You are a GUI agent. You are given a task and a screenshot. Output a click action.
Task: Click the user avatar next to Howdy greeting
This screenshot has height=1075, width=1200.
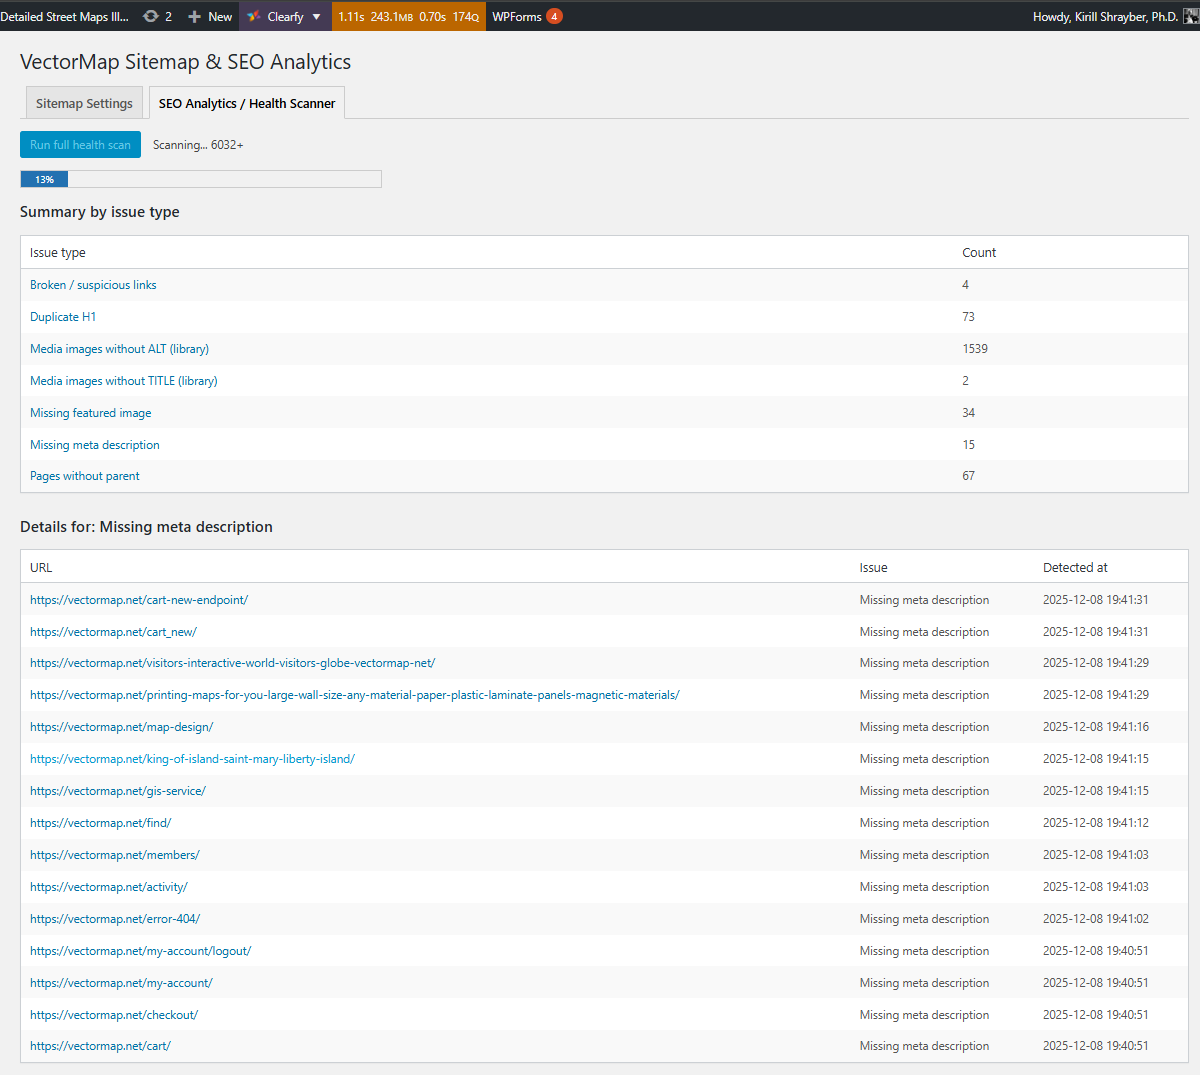[x=1189, y=16]
